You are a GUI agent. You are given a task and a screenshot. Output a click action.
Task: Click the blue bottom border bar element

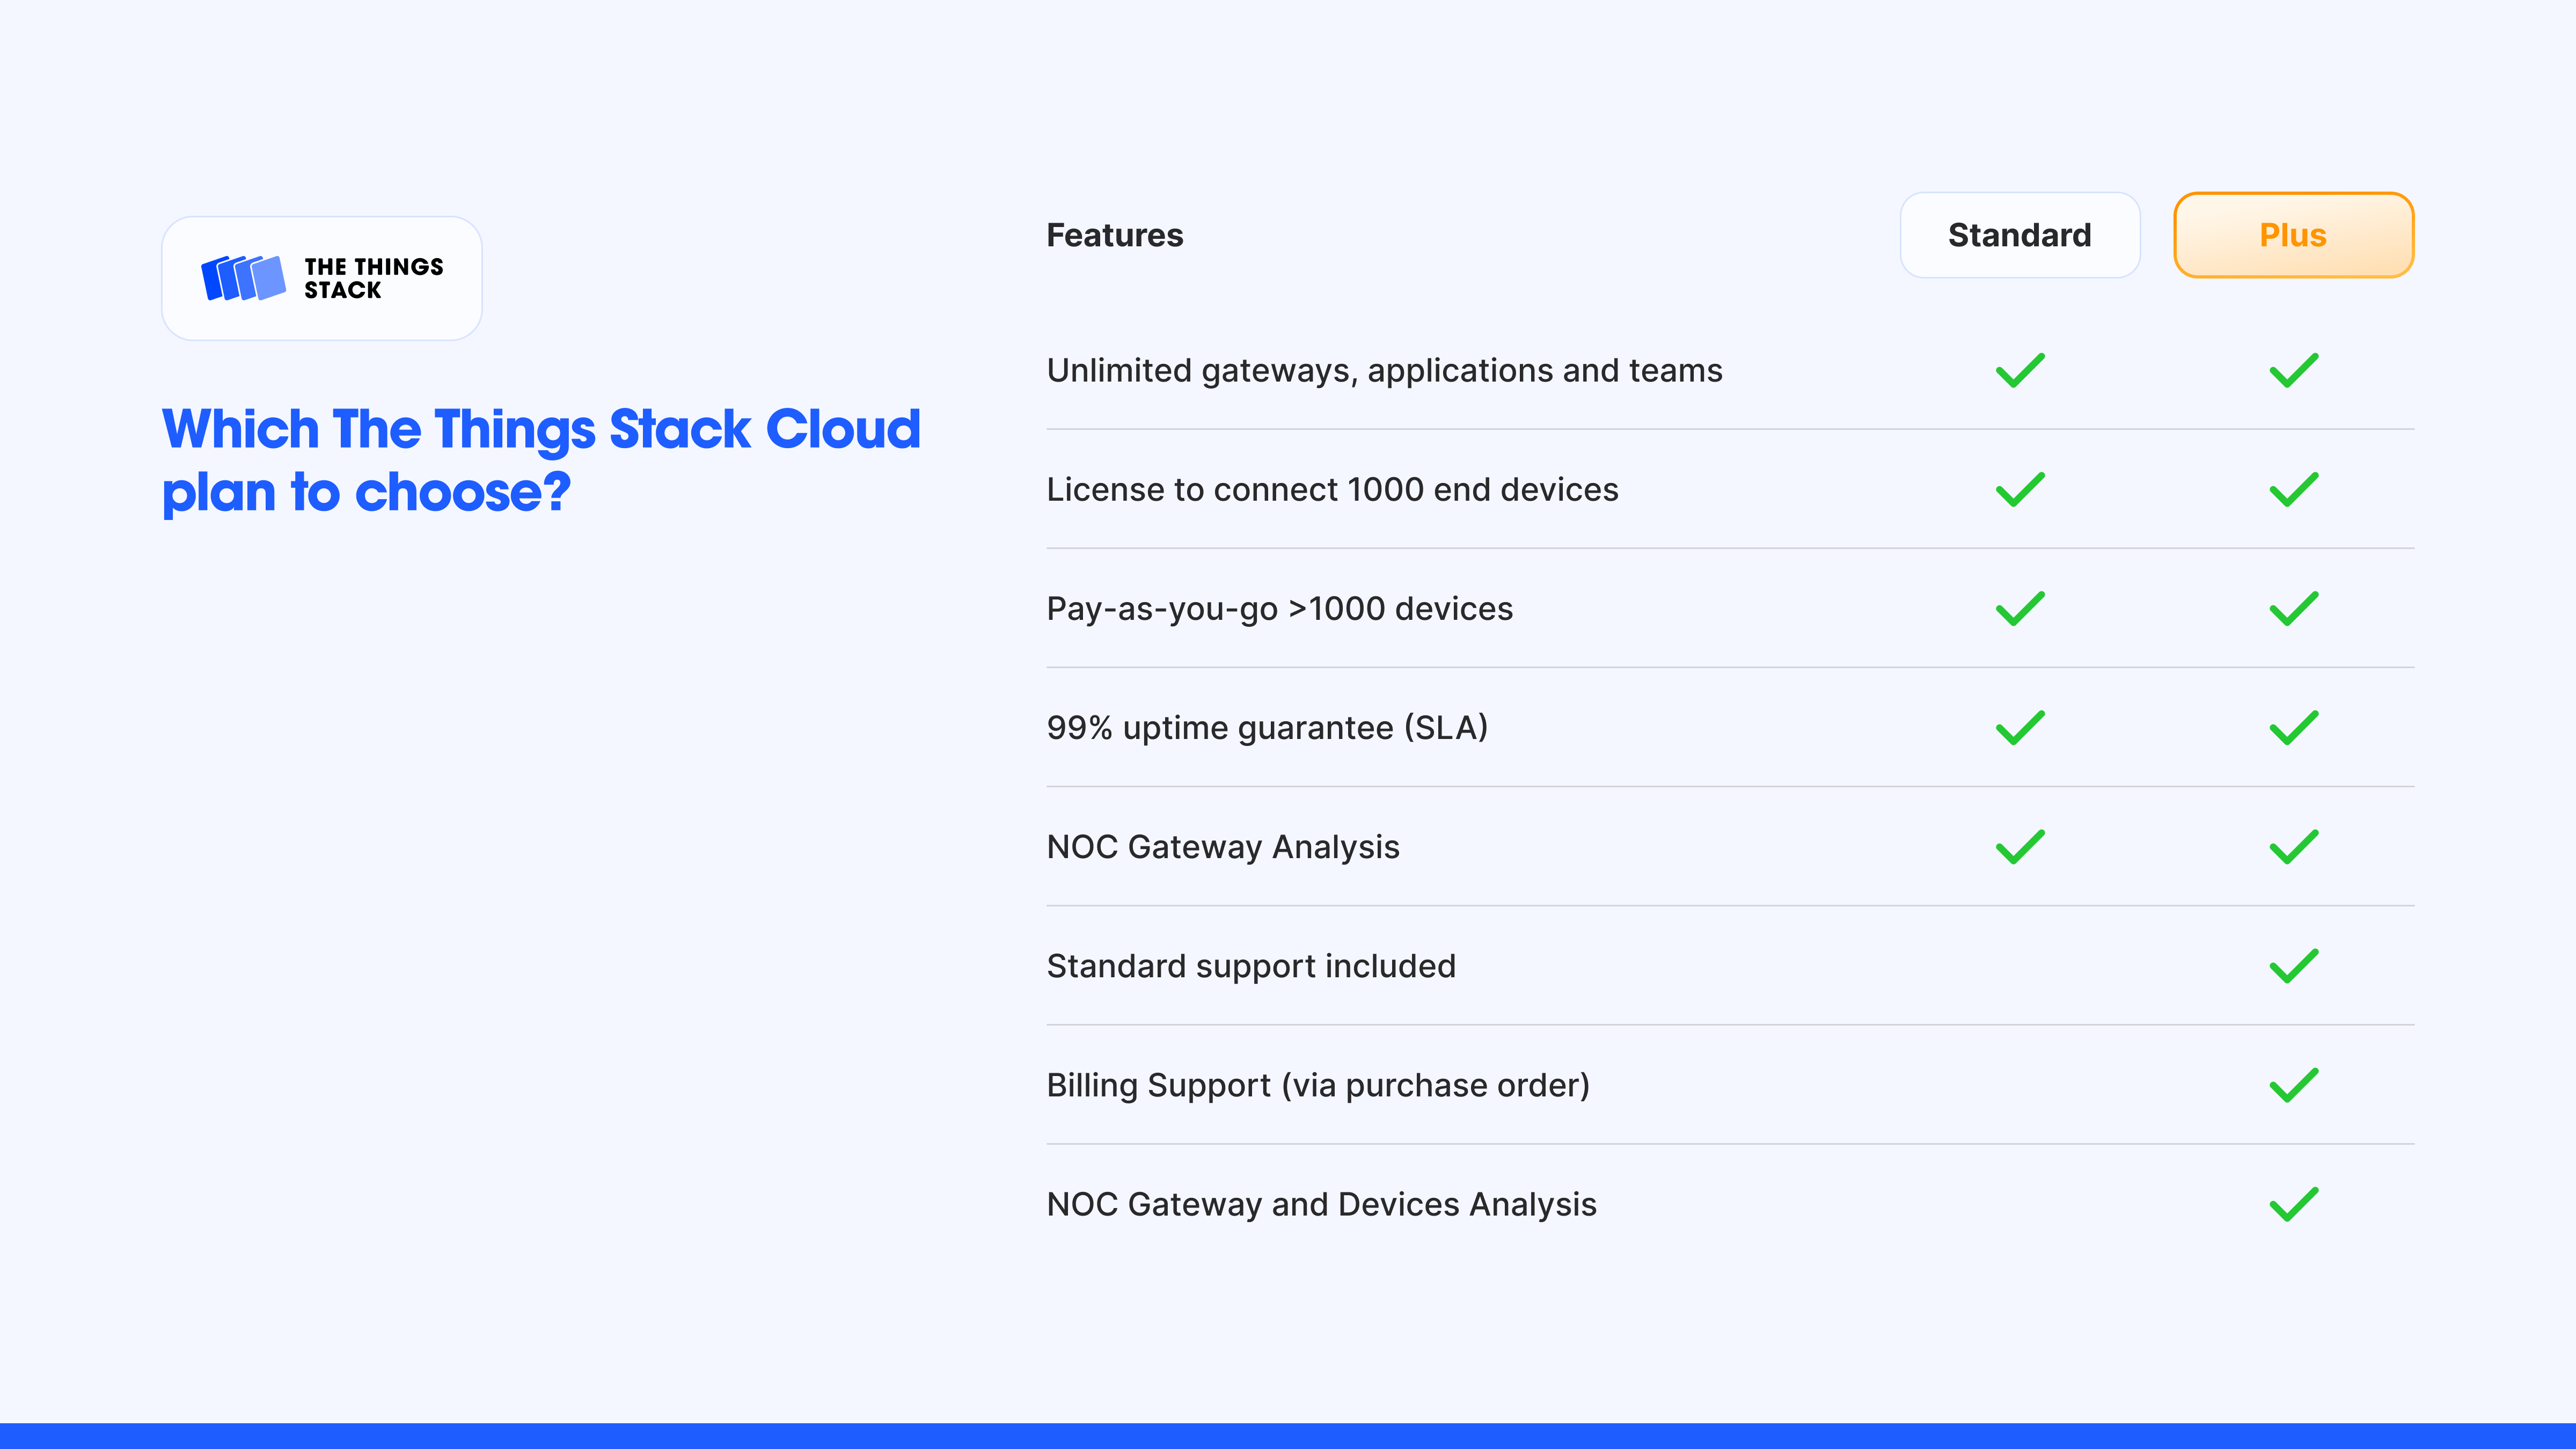point(1288,1433)
